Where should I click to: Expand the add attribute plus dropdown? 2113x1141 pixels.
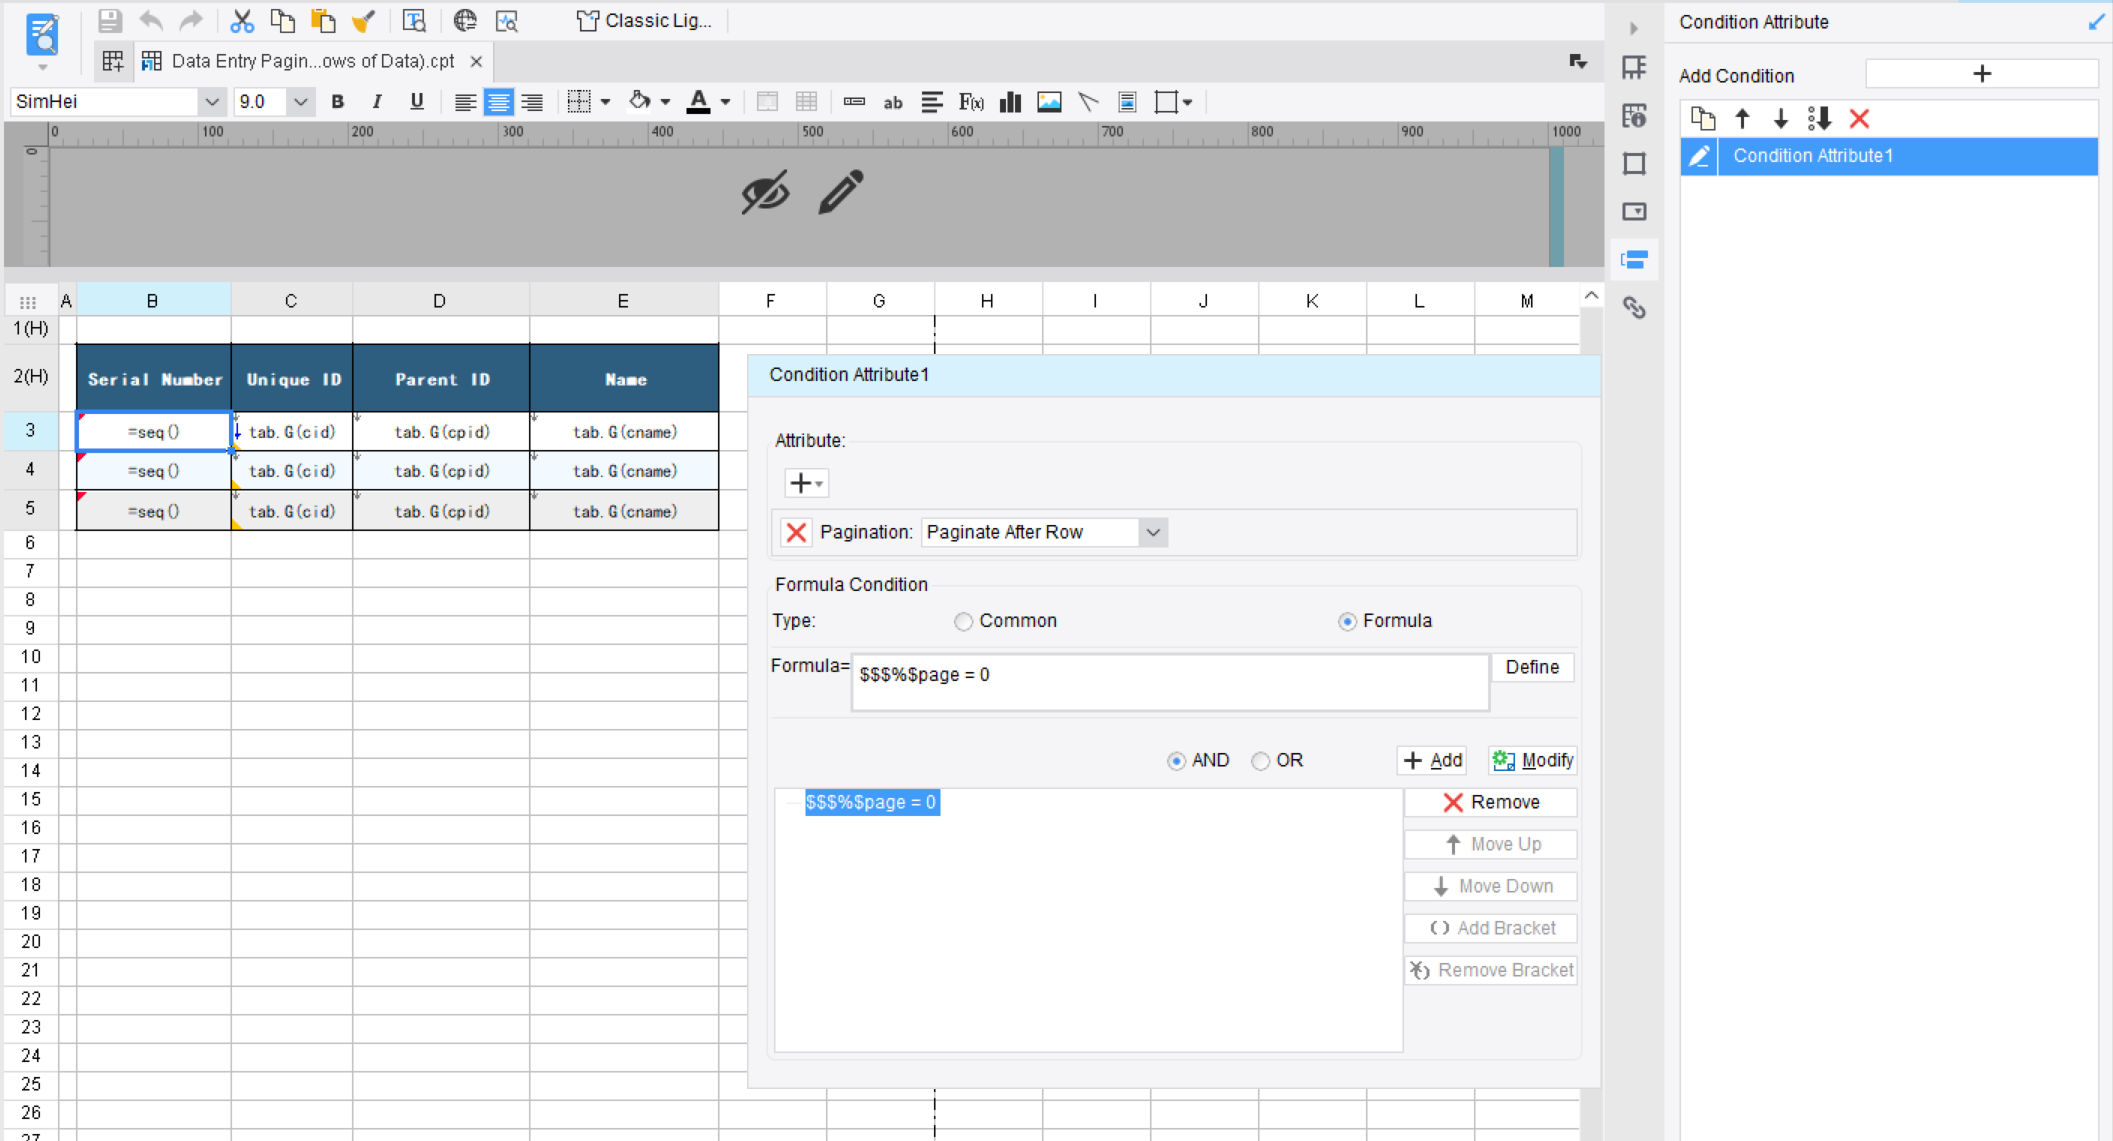[x=806, y=484]
